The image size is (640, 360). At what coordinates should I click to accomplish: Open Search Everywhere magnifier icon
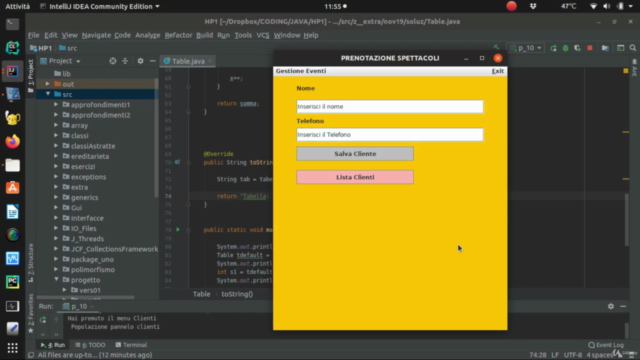[633, 48]
